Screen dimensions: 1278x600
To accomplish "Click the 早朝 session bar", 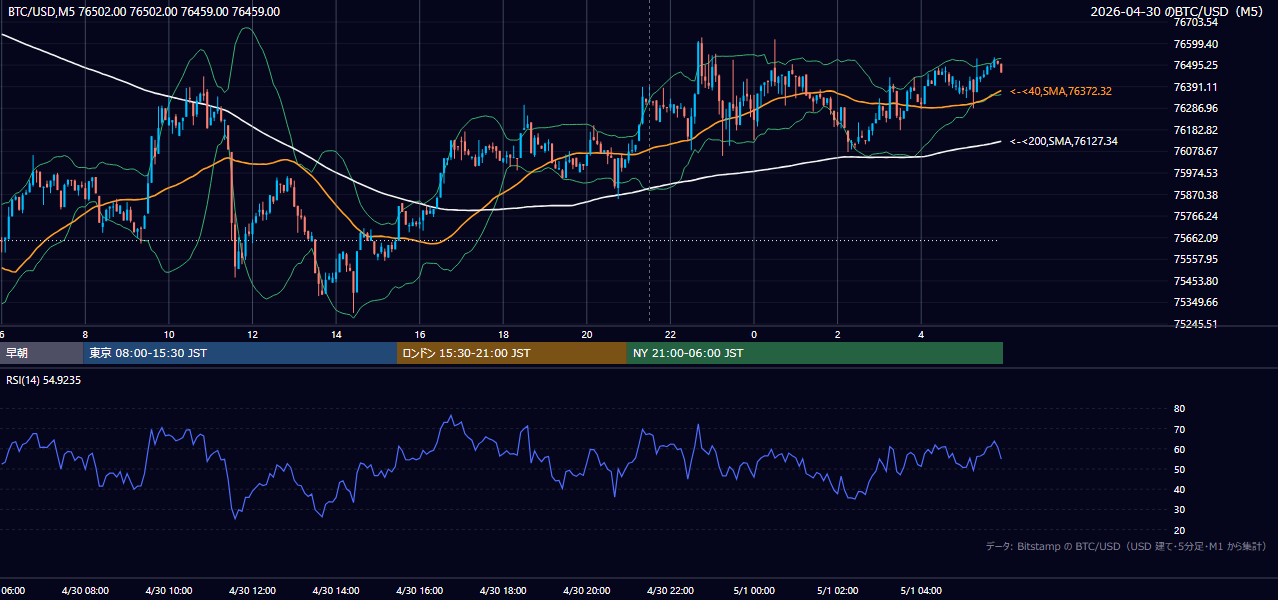I will click(41, 353).
